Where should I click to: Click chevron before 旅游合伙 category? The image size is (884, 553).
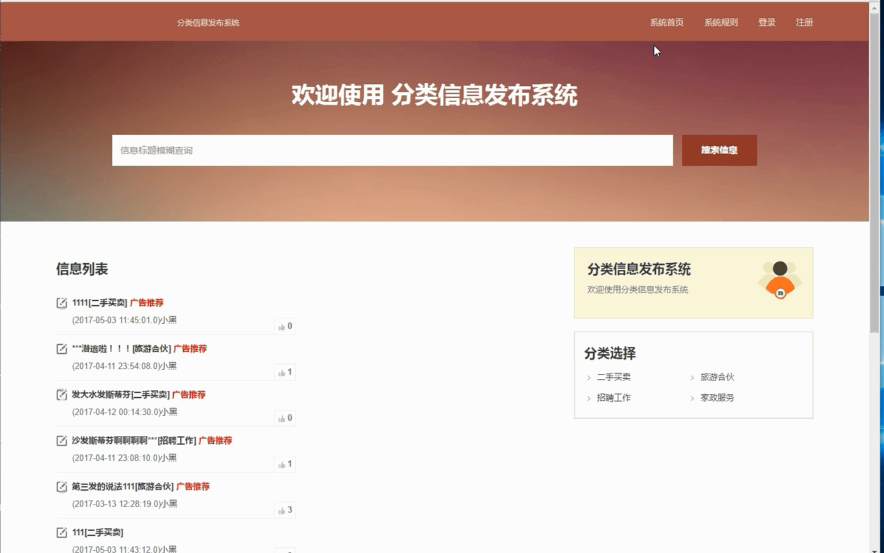pos(692,378)
